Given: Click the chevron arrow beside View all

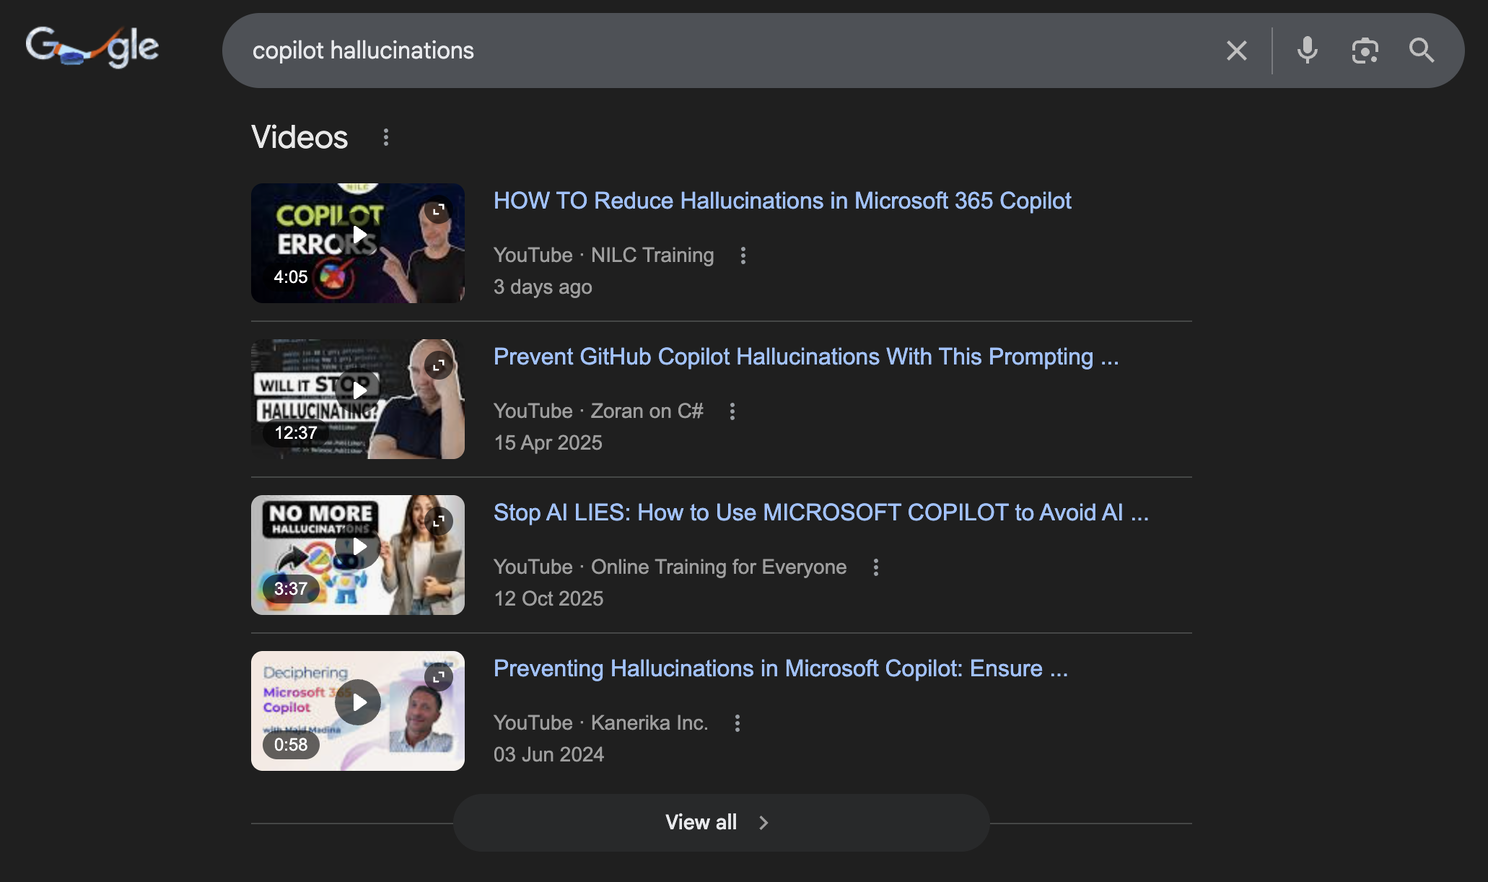Looking at the screenshot, I should click(x=764, y=823).
